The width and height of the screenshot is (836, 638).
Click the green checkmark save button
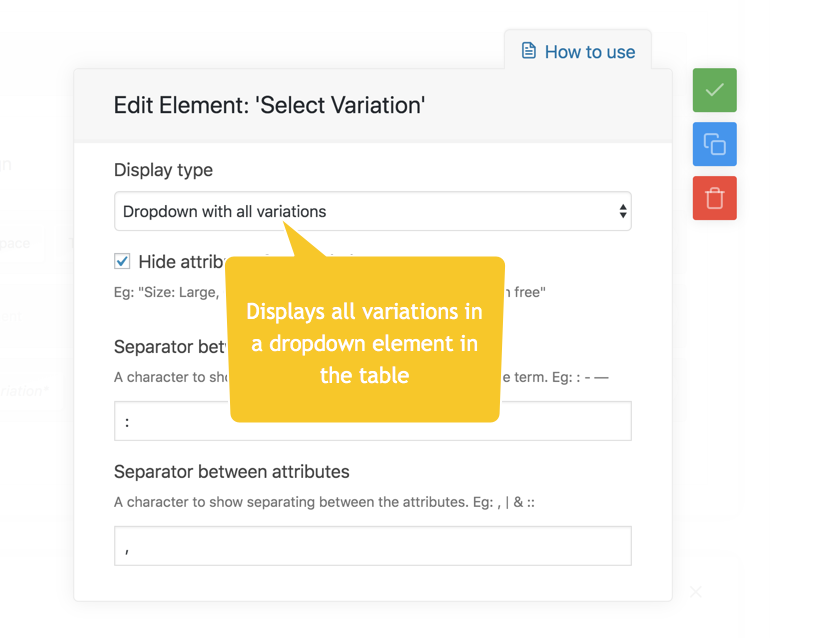[x=714, y=90]
